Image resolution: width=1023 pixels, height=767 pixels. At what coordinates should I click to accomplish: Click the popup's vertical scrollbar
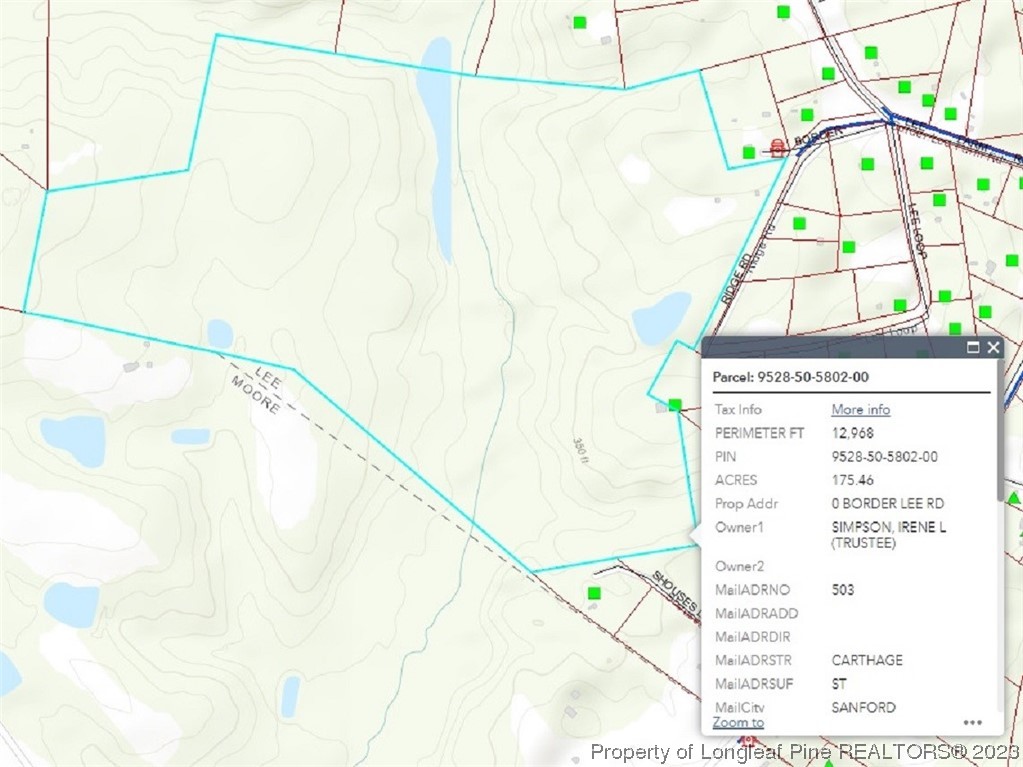[1000, 450]
